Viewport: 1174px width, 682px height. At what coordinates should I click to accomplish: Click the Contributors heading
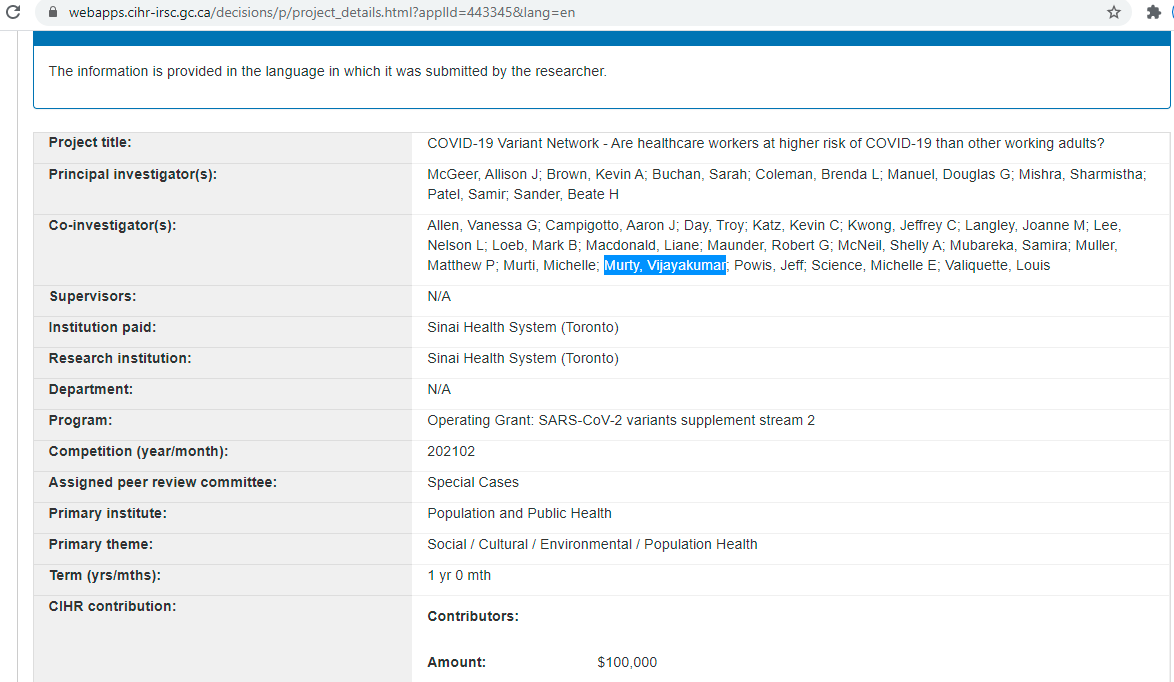(x=473, y=616)
